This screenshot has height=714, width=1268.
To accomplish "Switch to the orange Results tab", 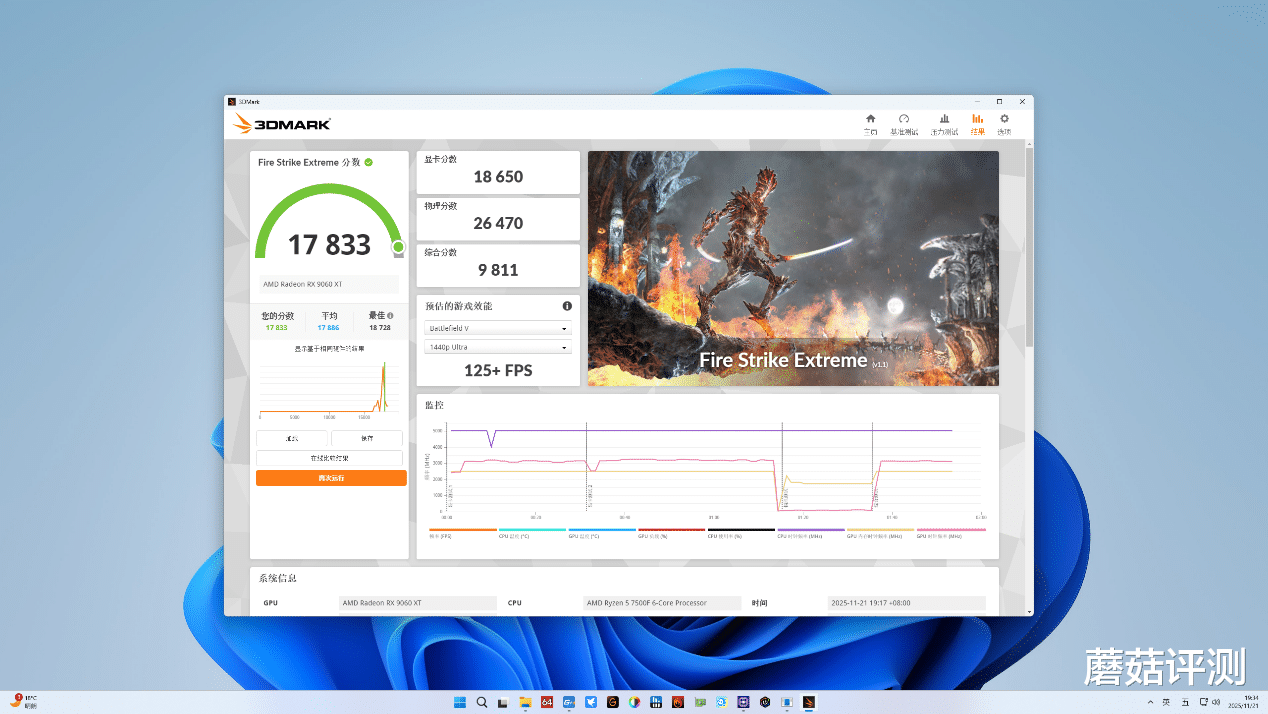I will (x=977, y=124).
